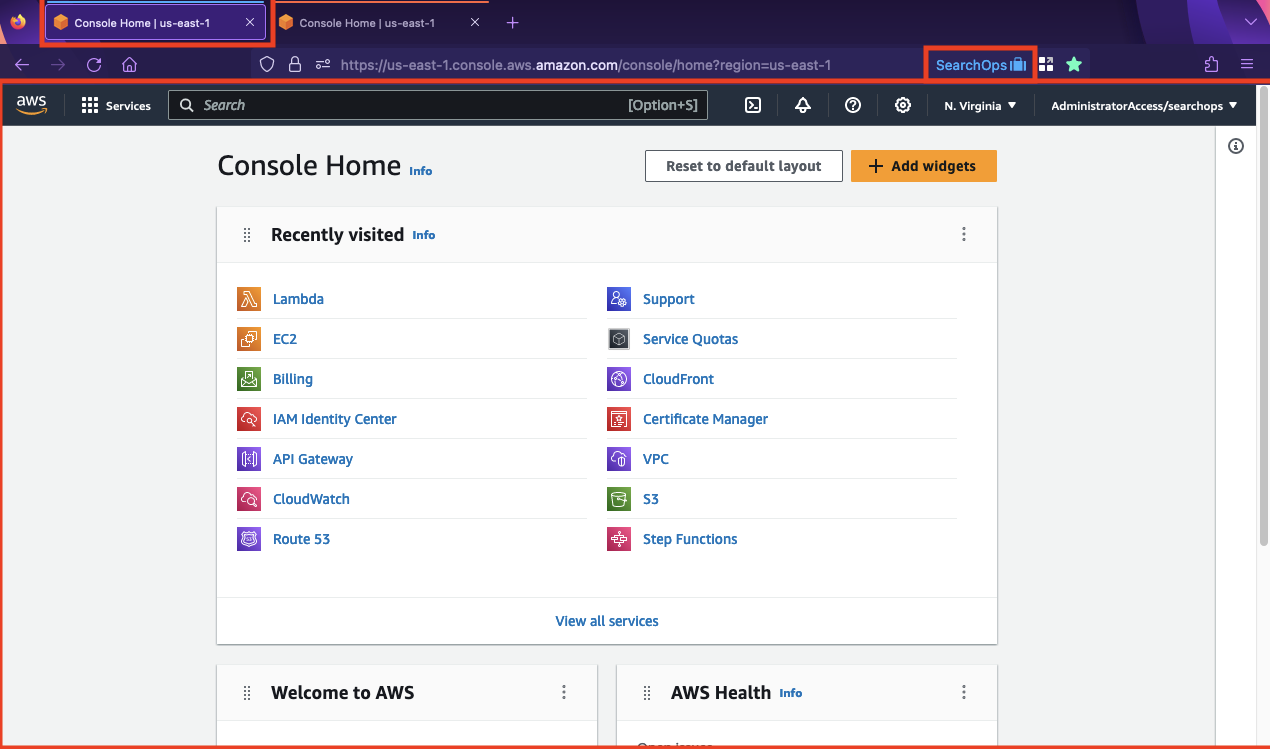The width and height of the screenshot is (1270, 749).
Task: Open a new browser tab
Action: click(512, 22)
